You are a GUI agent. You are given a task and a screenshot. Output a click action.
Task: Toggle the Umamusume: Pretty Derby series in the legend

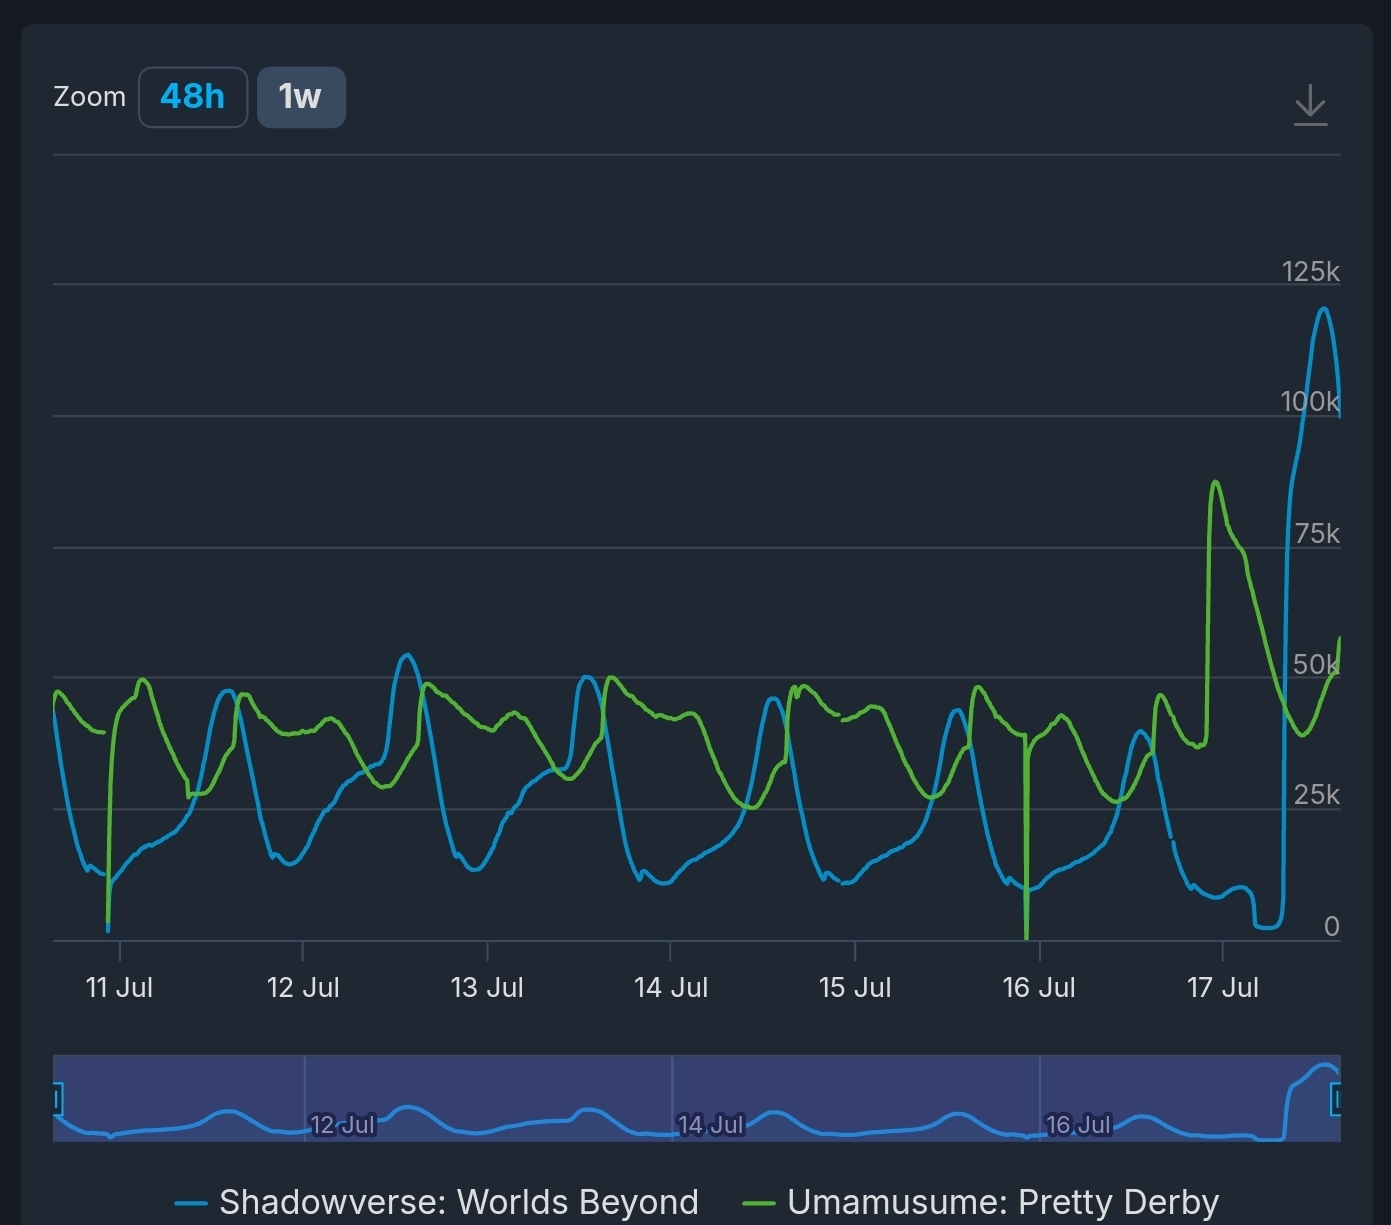pyautogui.click(x=981, y=1201)
